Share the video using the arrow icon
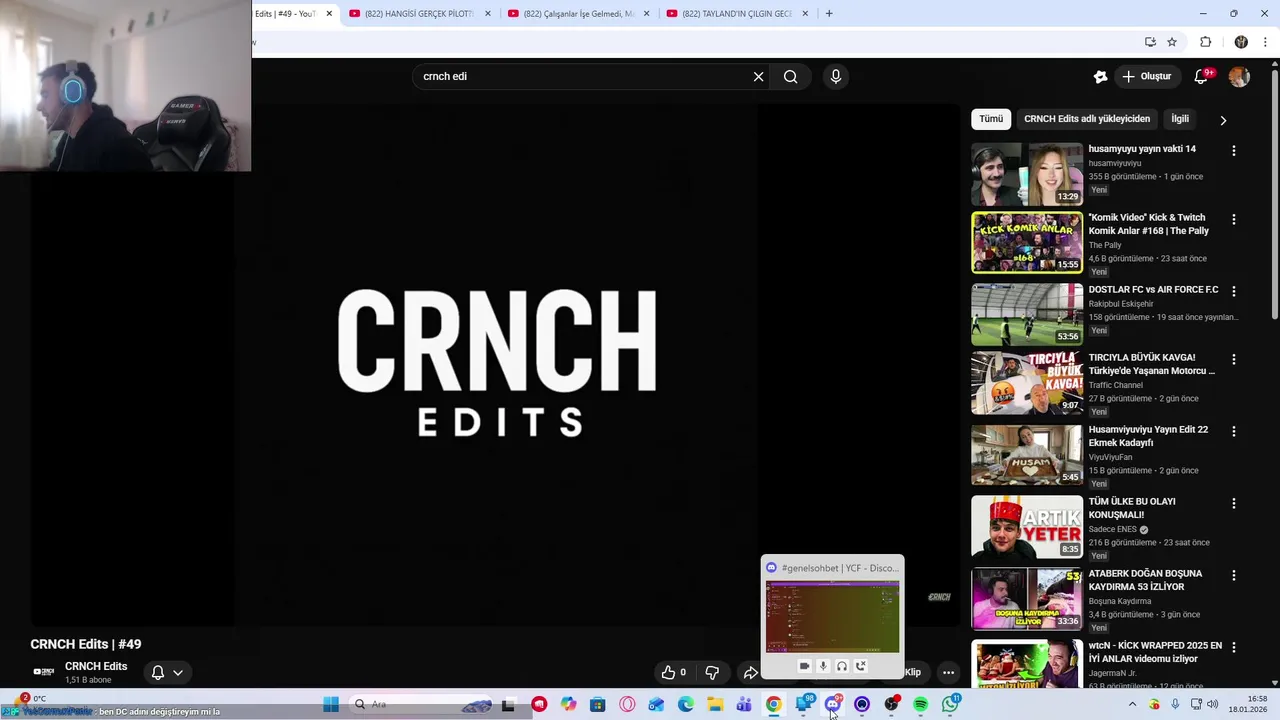Image resolution: width=1280 pixels, height=720 pixels. tap(750, 673)
